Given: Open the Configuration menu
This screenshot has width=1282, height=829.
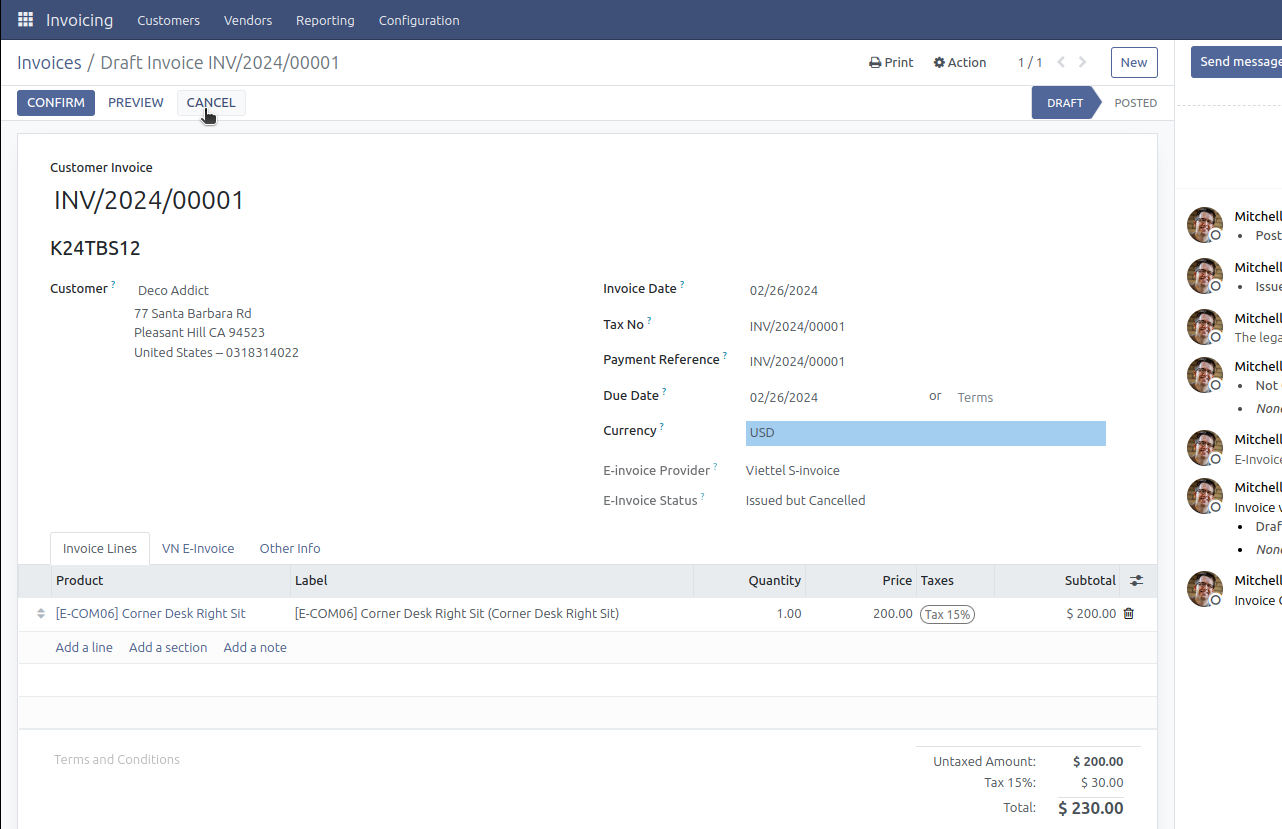Looking at the screenshot, I should click(419, 20).
